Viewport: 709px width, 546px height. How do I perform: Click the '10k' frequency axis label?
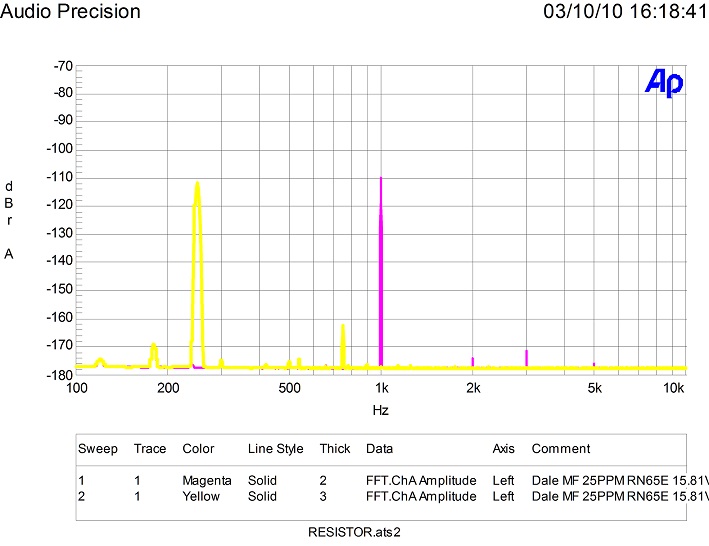coord(674,388)
